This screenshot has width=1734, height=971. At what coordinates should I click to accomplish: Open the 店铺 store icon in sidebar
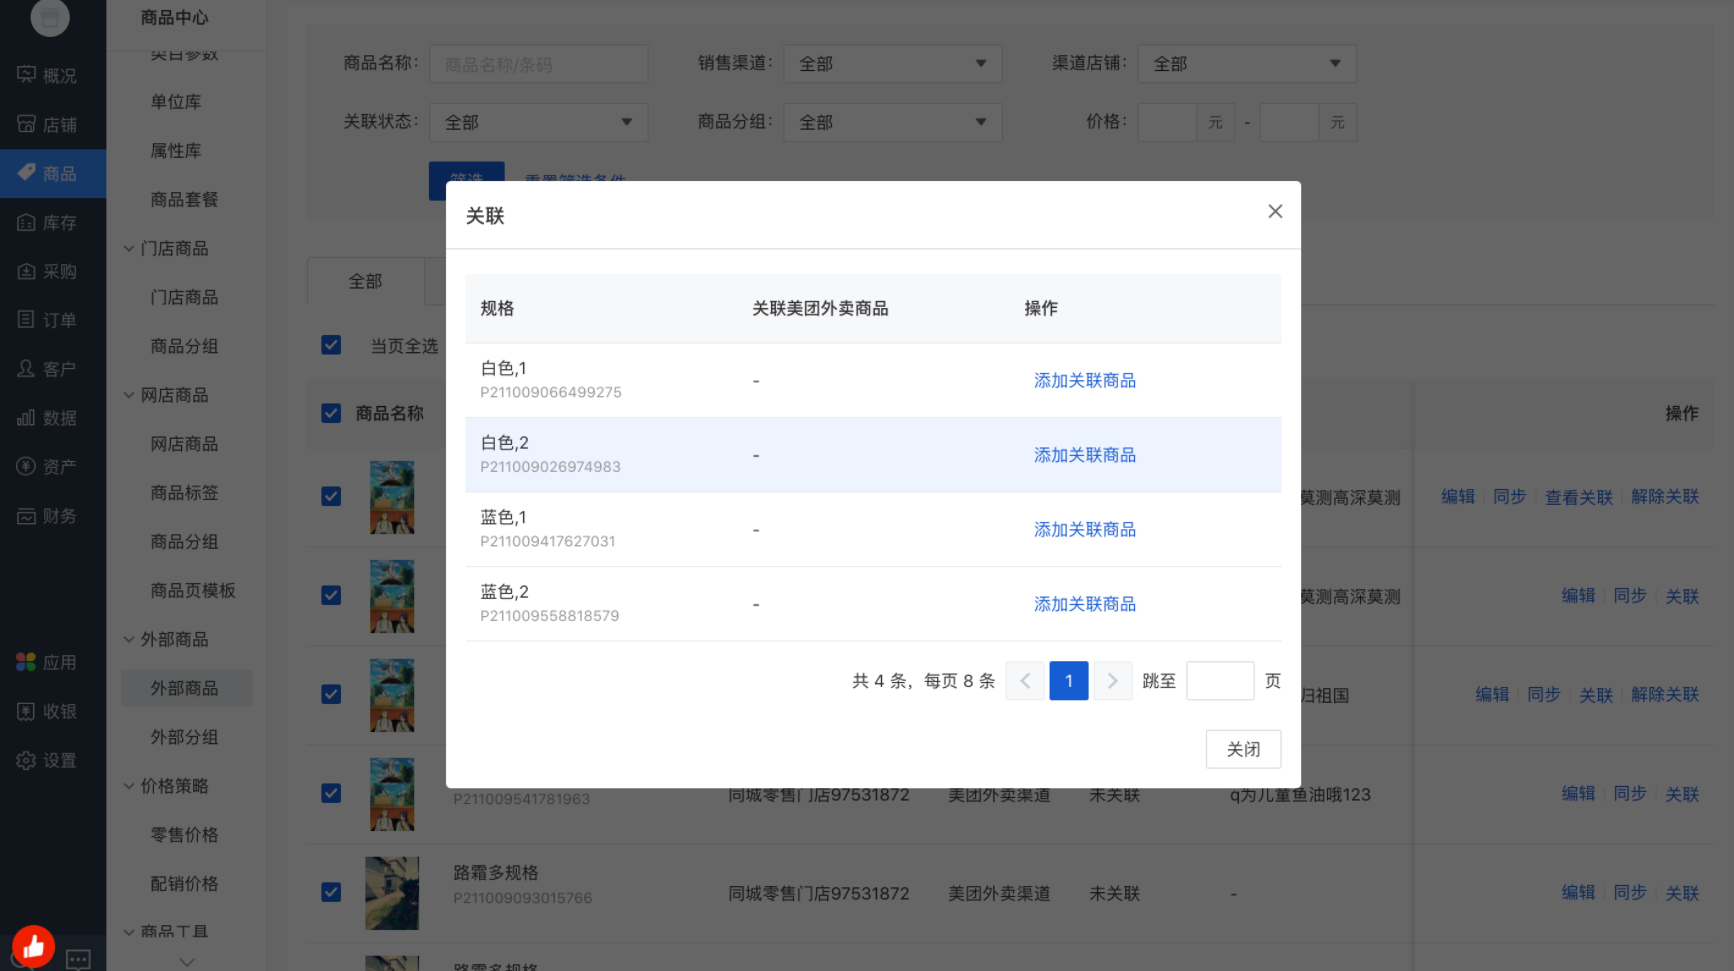pos(26,124)
